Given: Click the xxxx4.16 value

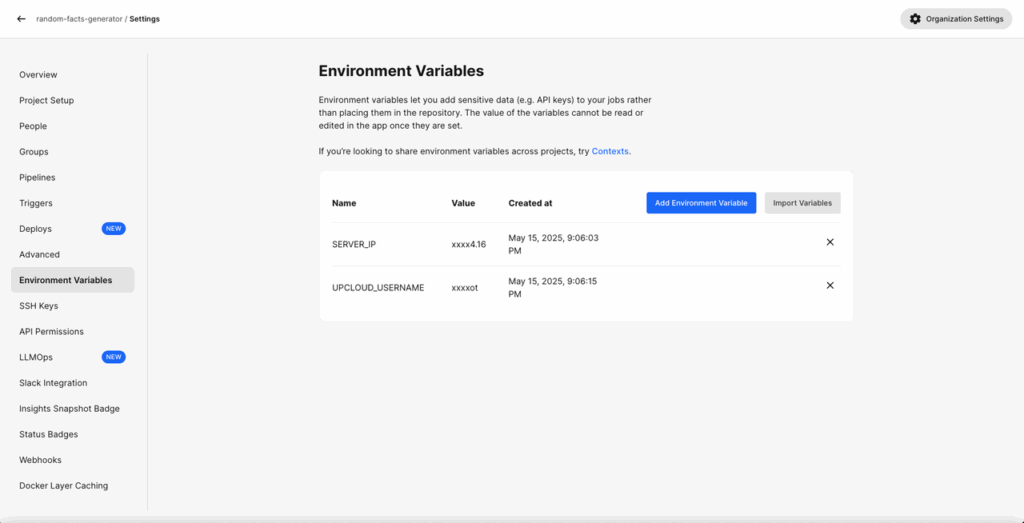Looking at the screenshot, I should (x=468, y=245).
